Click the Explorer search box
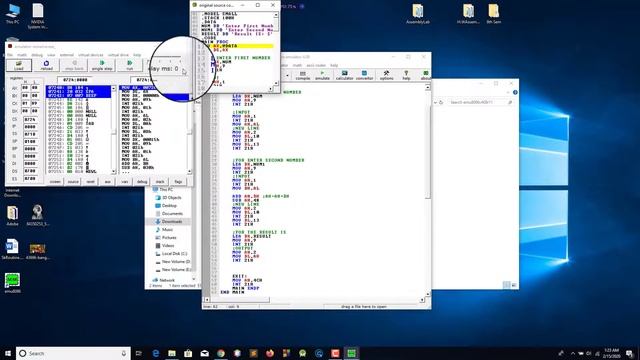 point(480,102)
